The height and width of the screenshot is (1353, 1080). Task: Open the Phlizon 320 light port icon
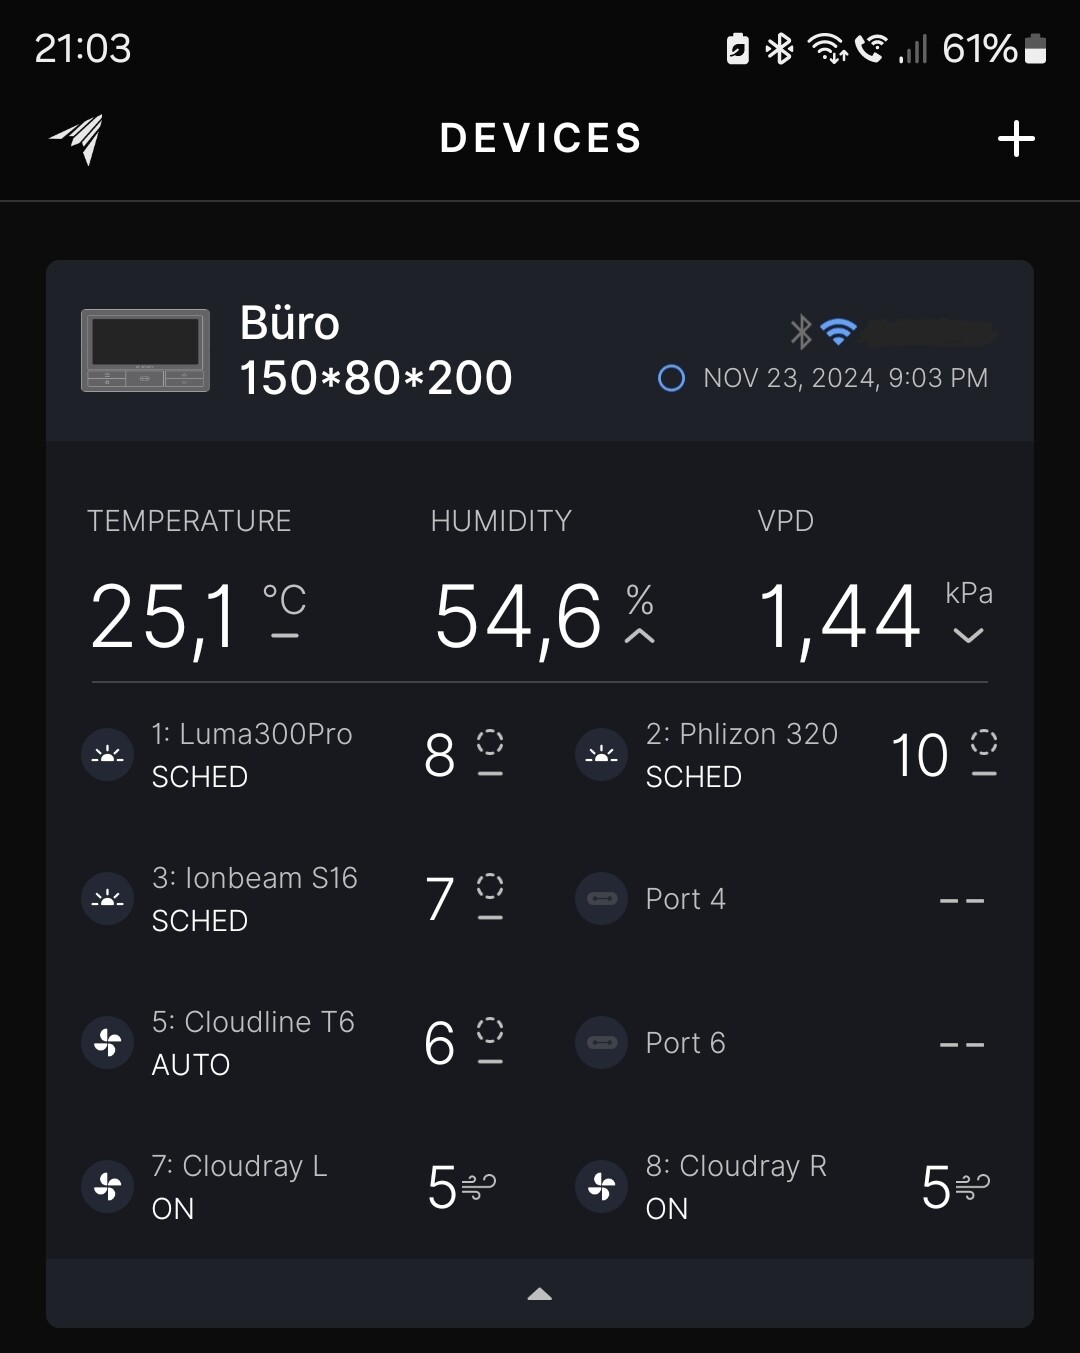coord(601,755)
